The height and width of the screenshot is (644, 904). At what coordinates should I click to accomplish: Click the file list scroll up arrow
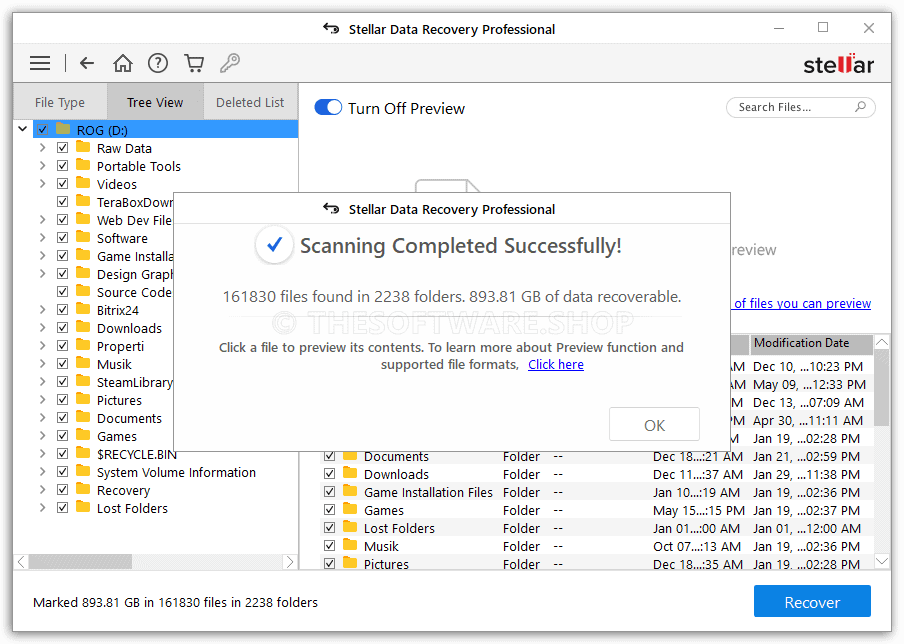pos(882,342)
